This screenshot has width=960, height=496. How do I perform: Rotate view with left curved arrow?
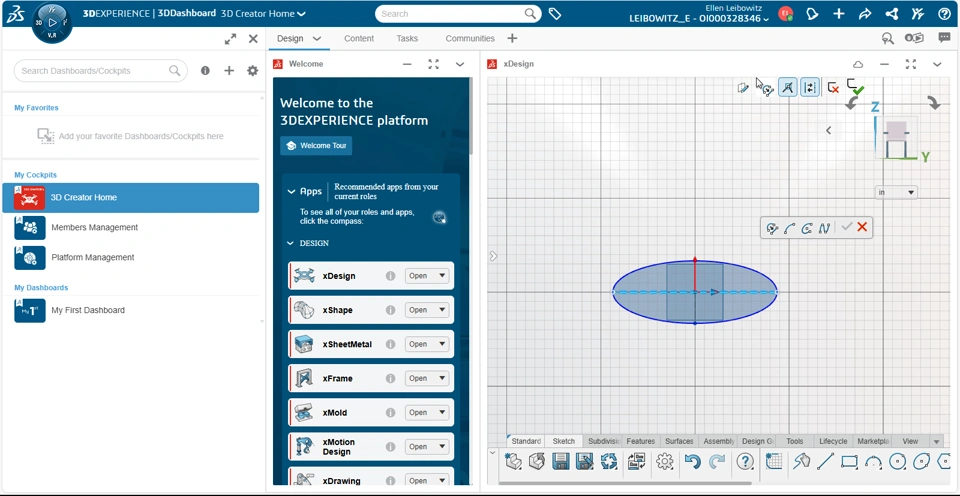(x=851, y=104)
